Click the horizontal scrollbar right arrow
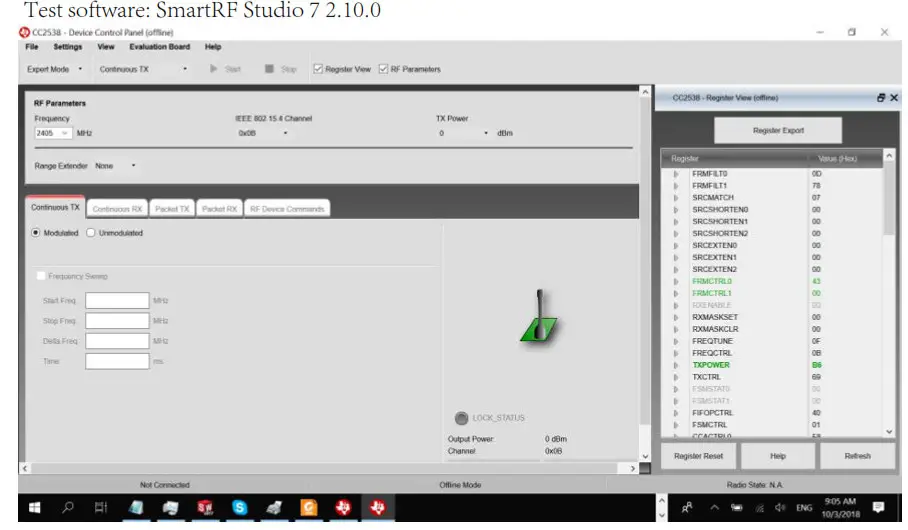 [632, 468]
